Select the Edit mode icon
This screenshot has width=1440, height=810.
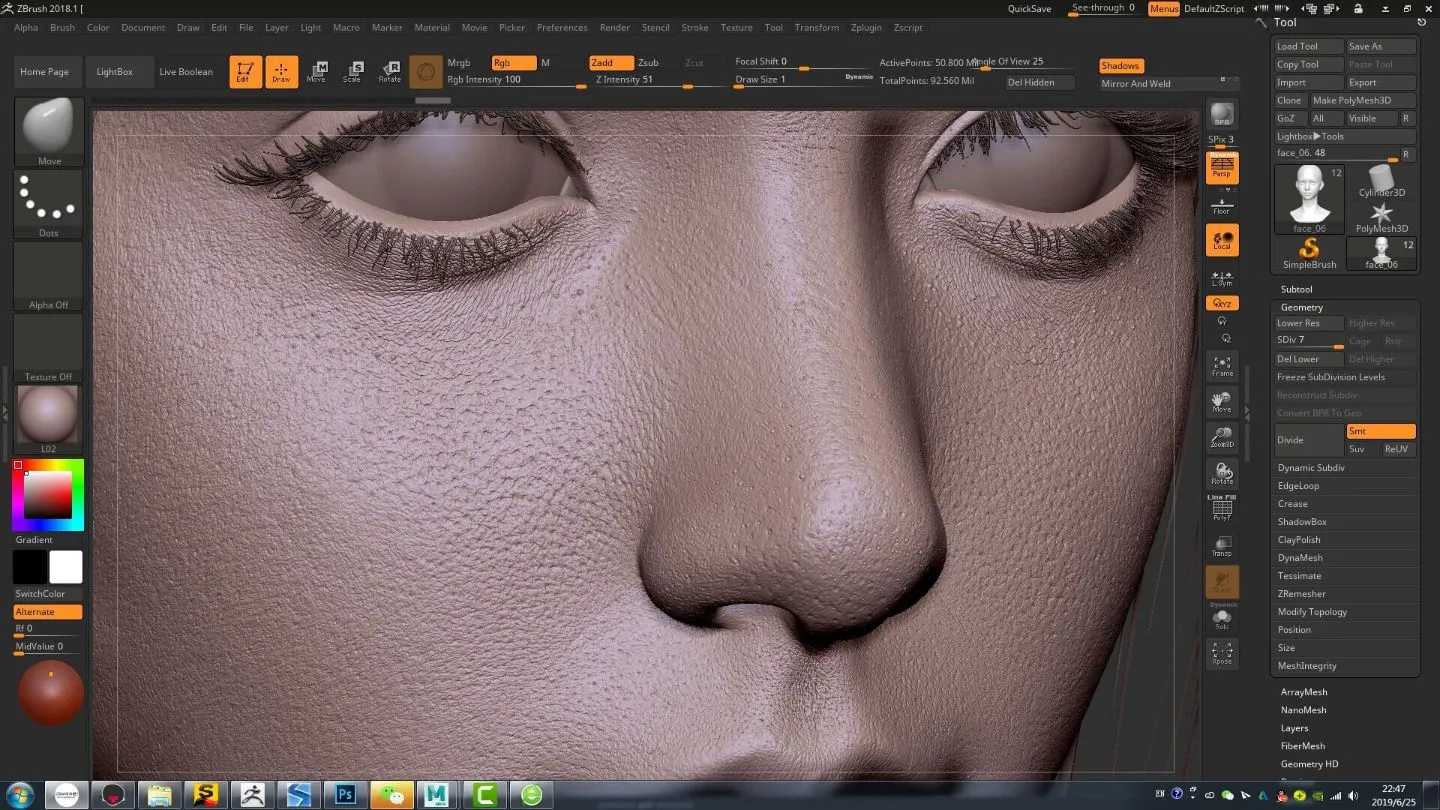click(x=245, y=72)
